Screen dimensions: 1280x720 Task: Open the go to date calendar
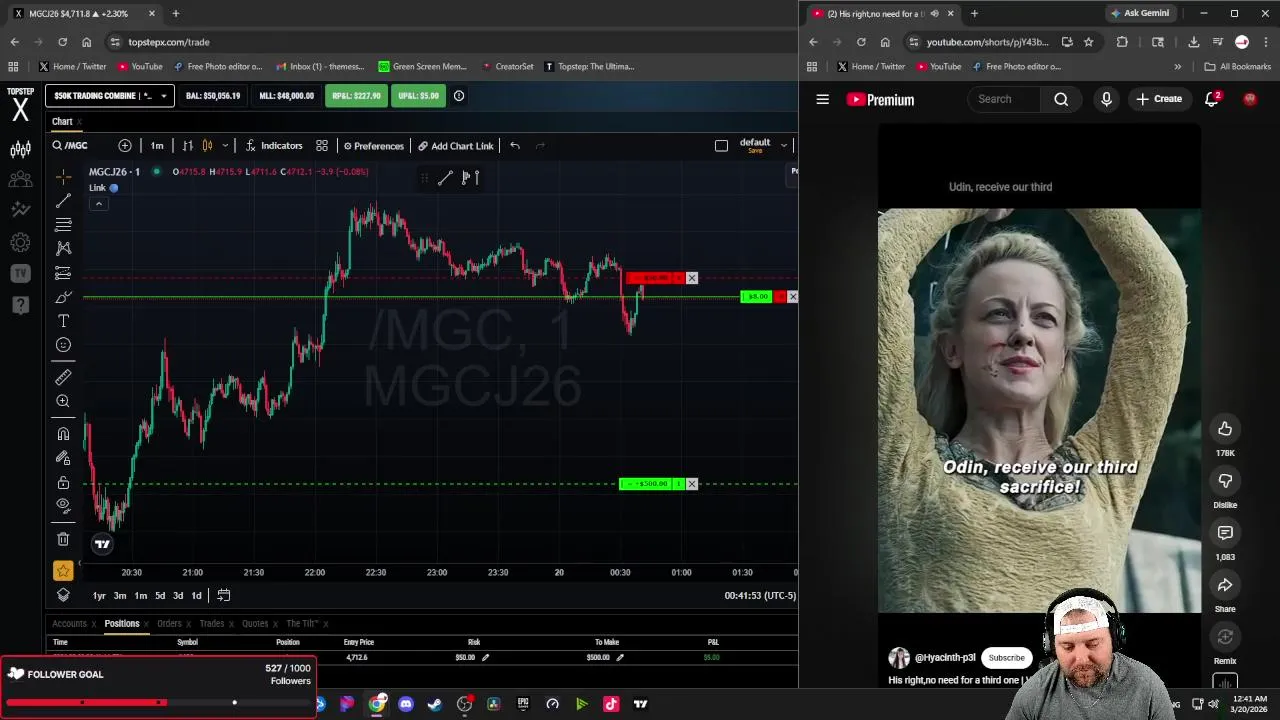coord(224,596)
